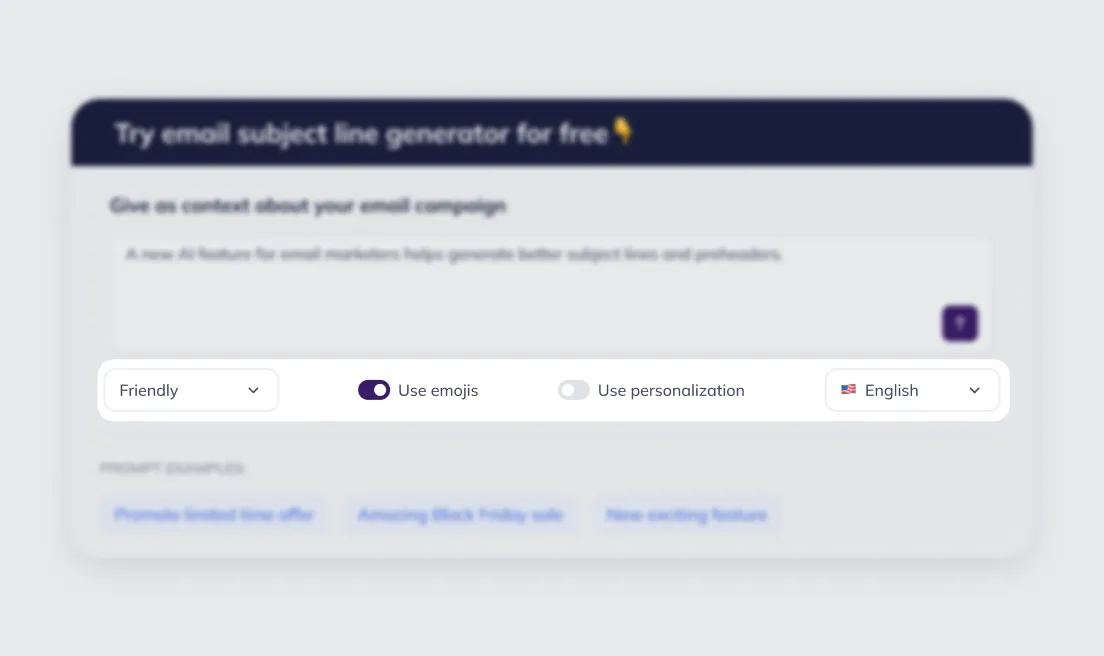Click the chevron arrow beside Friendly
Image resolution: width=1104 pixels, height=656 pixels.
pyautogui.click(x=253, y=390)
